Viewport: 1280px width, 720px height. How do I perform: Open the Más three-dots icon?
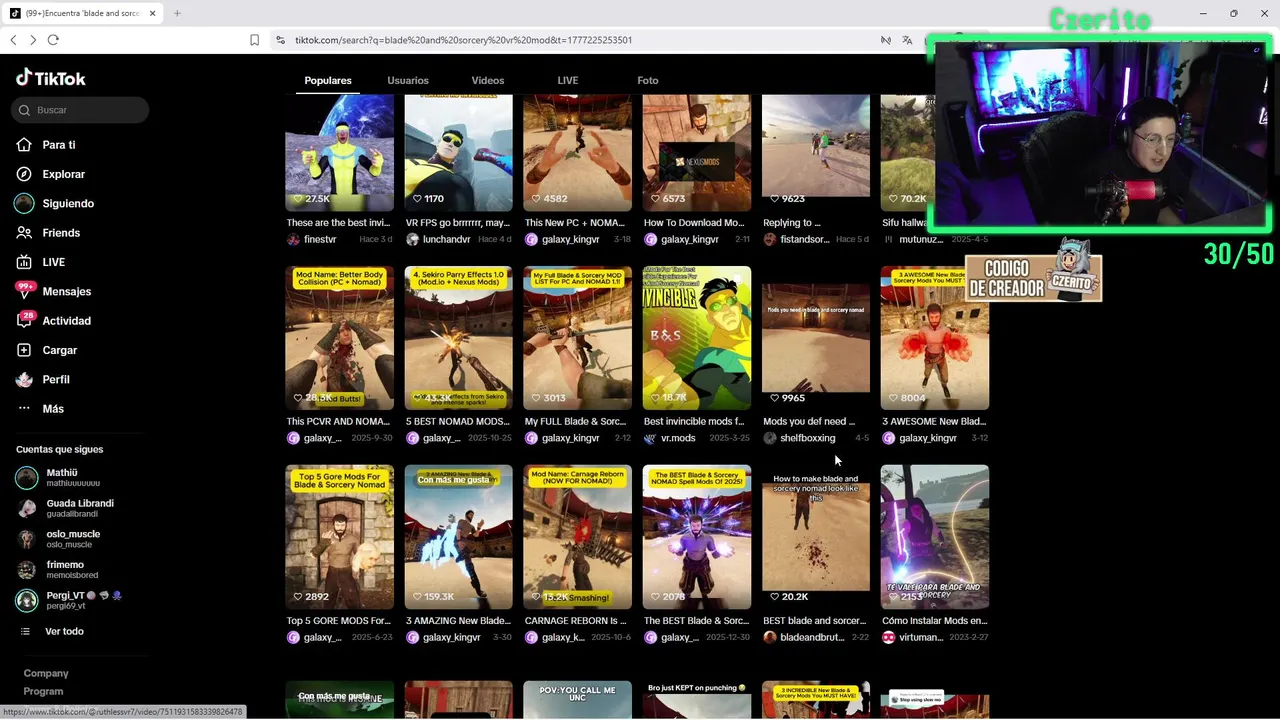point(24,409)
